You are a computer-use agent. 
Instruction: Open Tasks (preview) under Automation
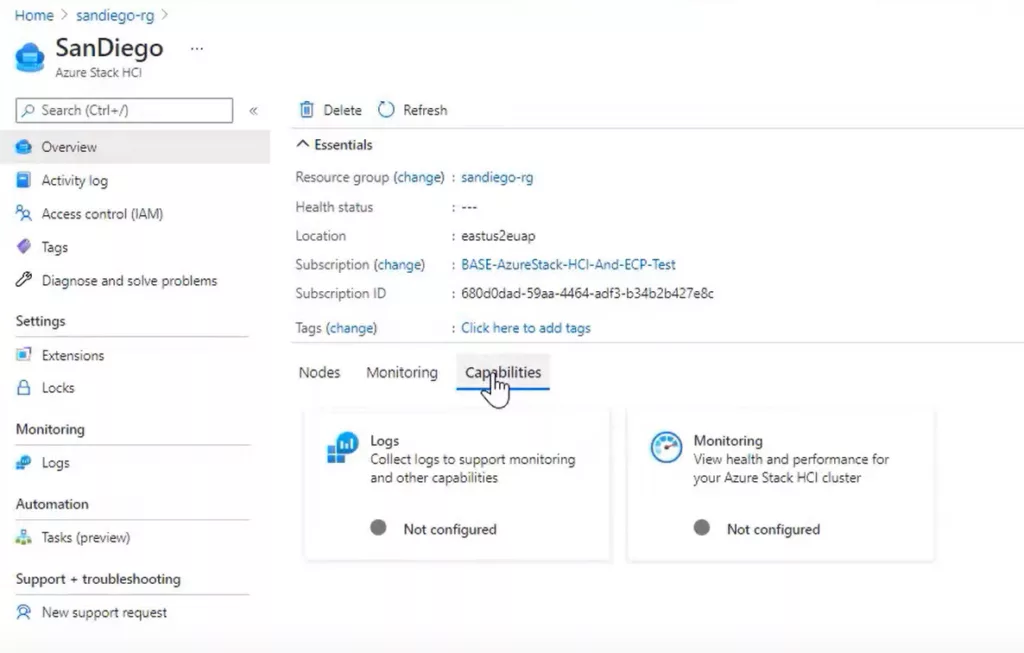click(86, 537)
